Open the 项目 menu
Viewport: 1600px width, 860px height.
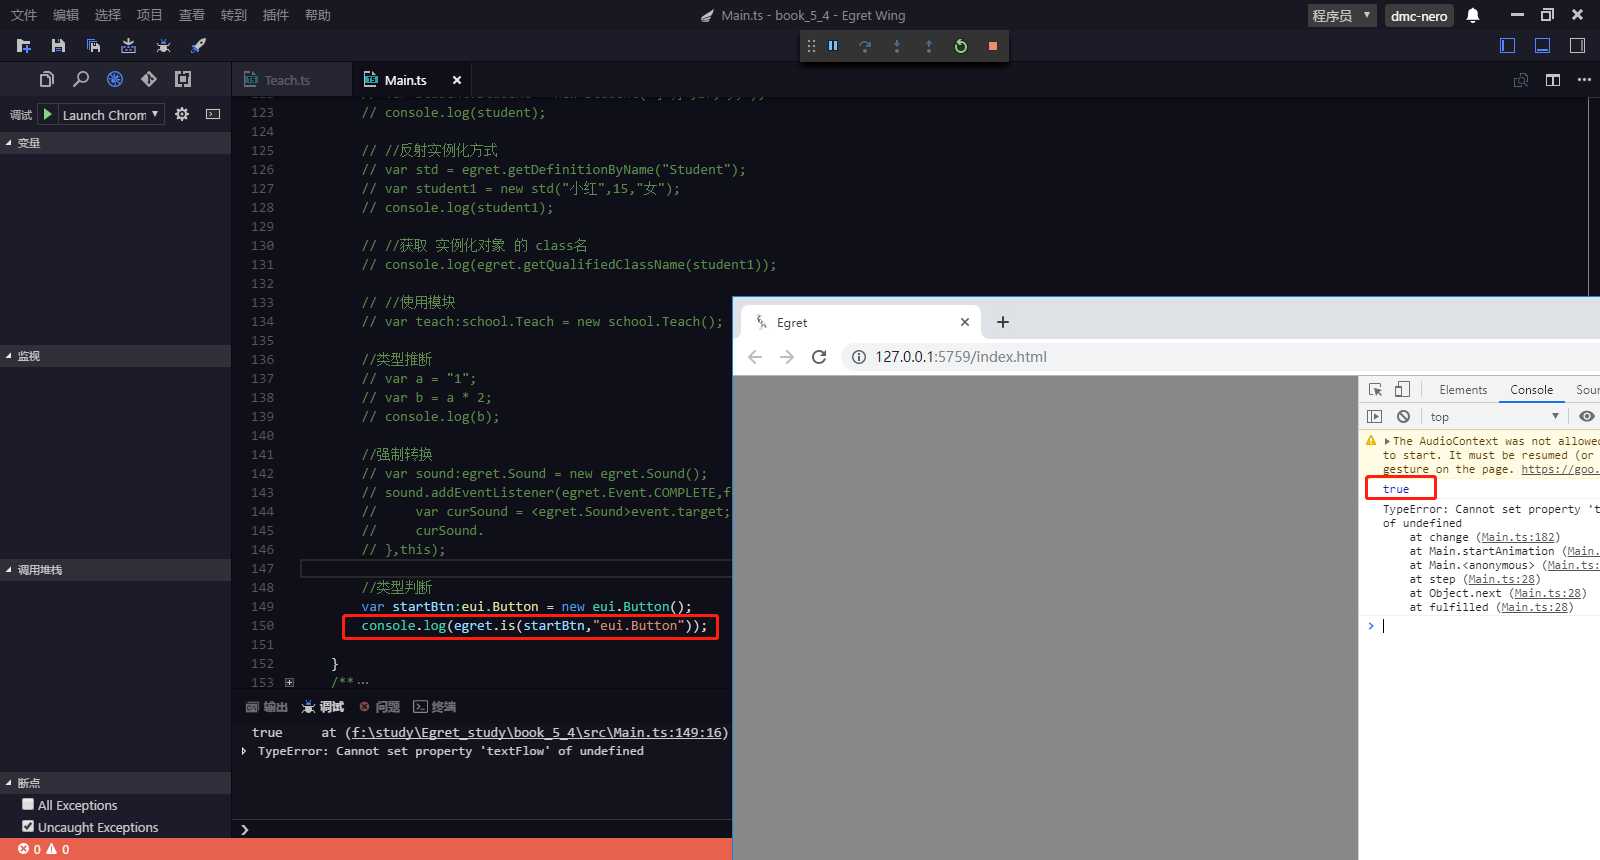[x=150, y=15]
